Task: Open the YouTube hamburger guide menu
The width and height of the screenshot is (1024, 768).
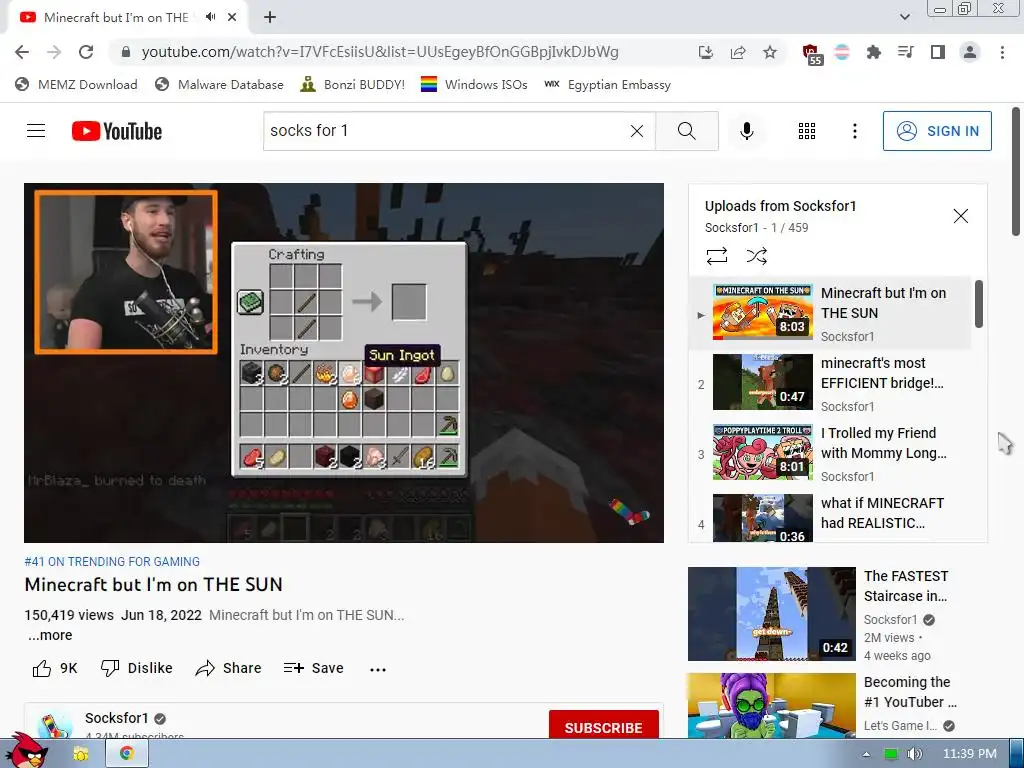Action: pos(36,131)
